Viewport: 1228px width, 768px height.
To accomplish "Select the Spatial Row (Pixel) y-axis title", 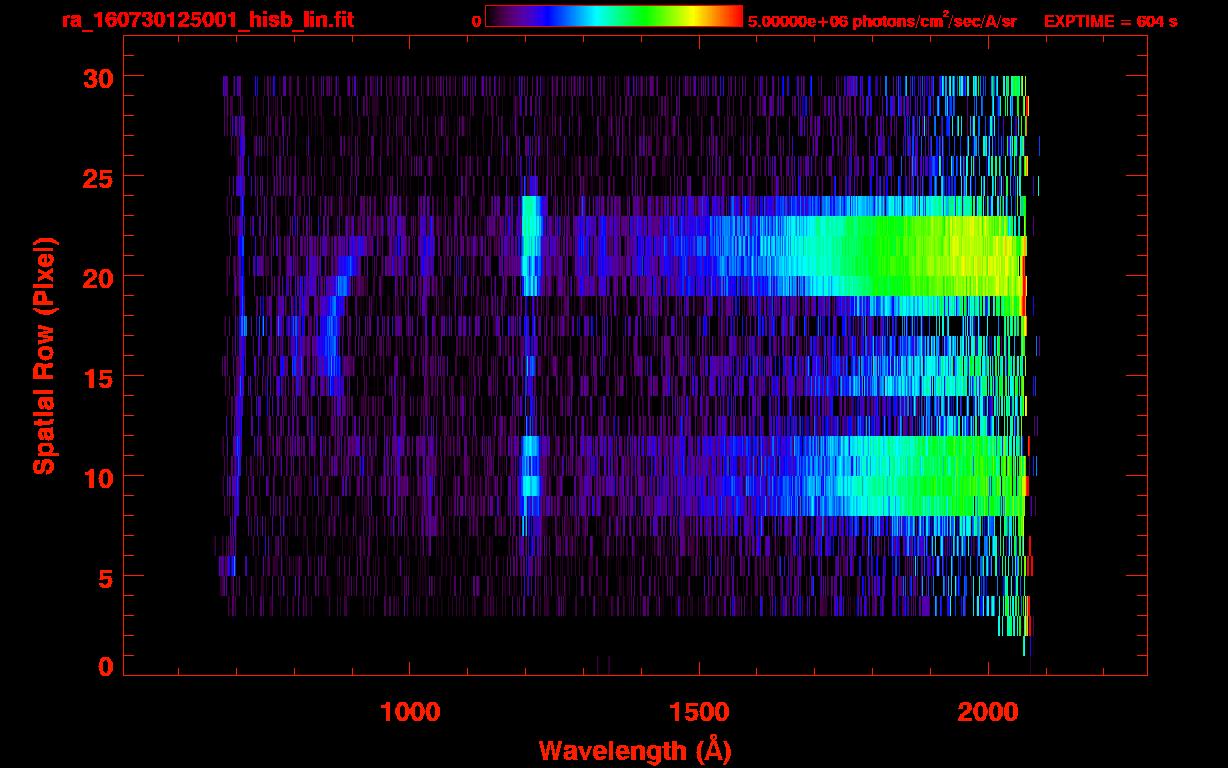I will (44, 355).
